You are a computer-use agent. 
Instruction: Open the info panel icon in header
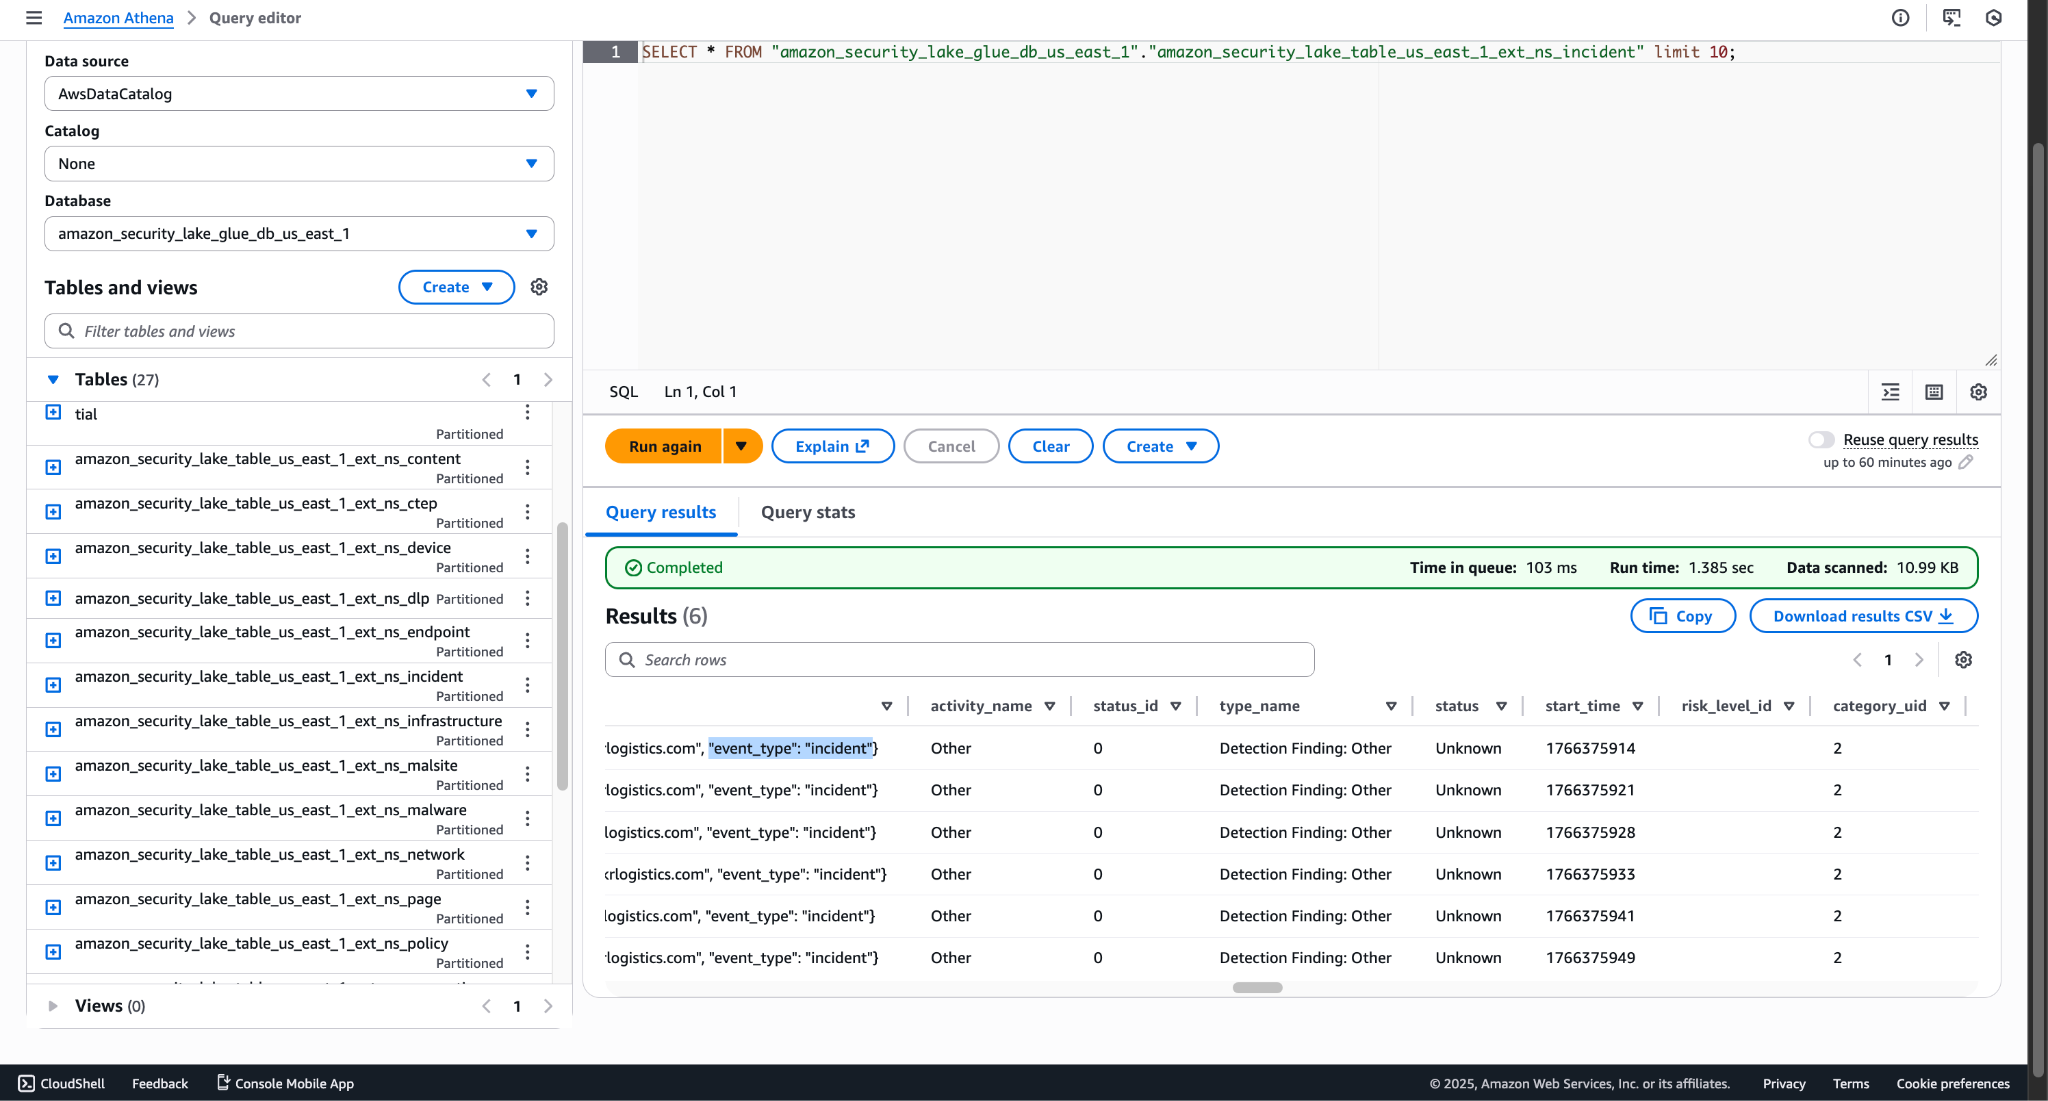tap(1901, 18)
